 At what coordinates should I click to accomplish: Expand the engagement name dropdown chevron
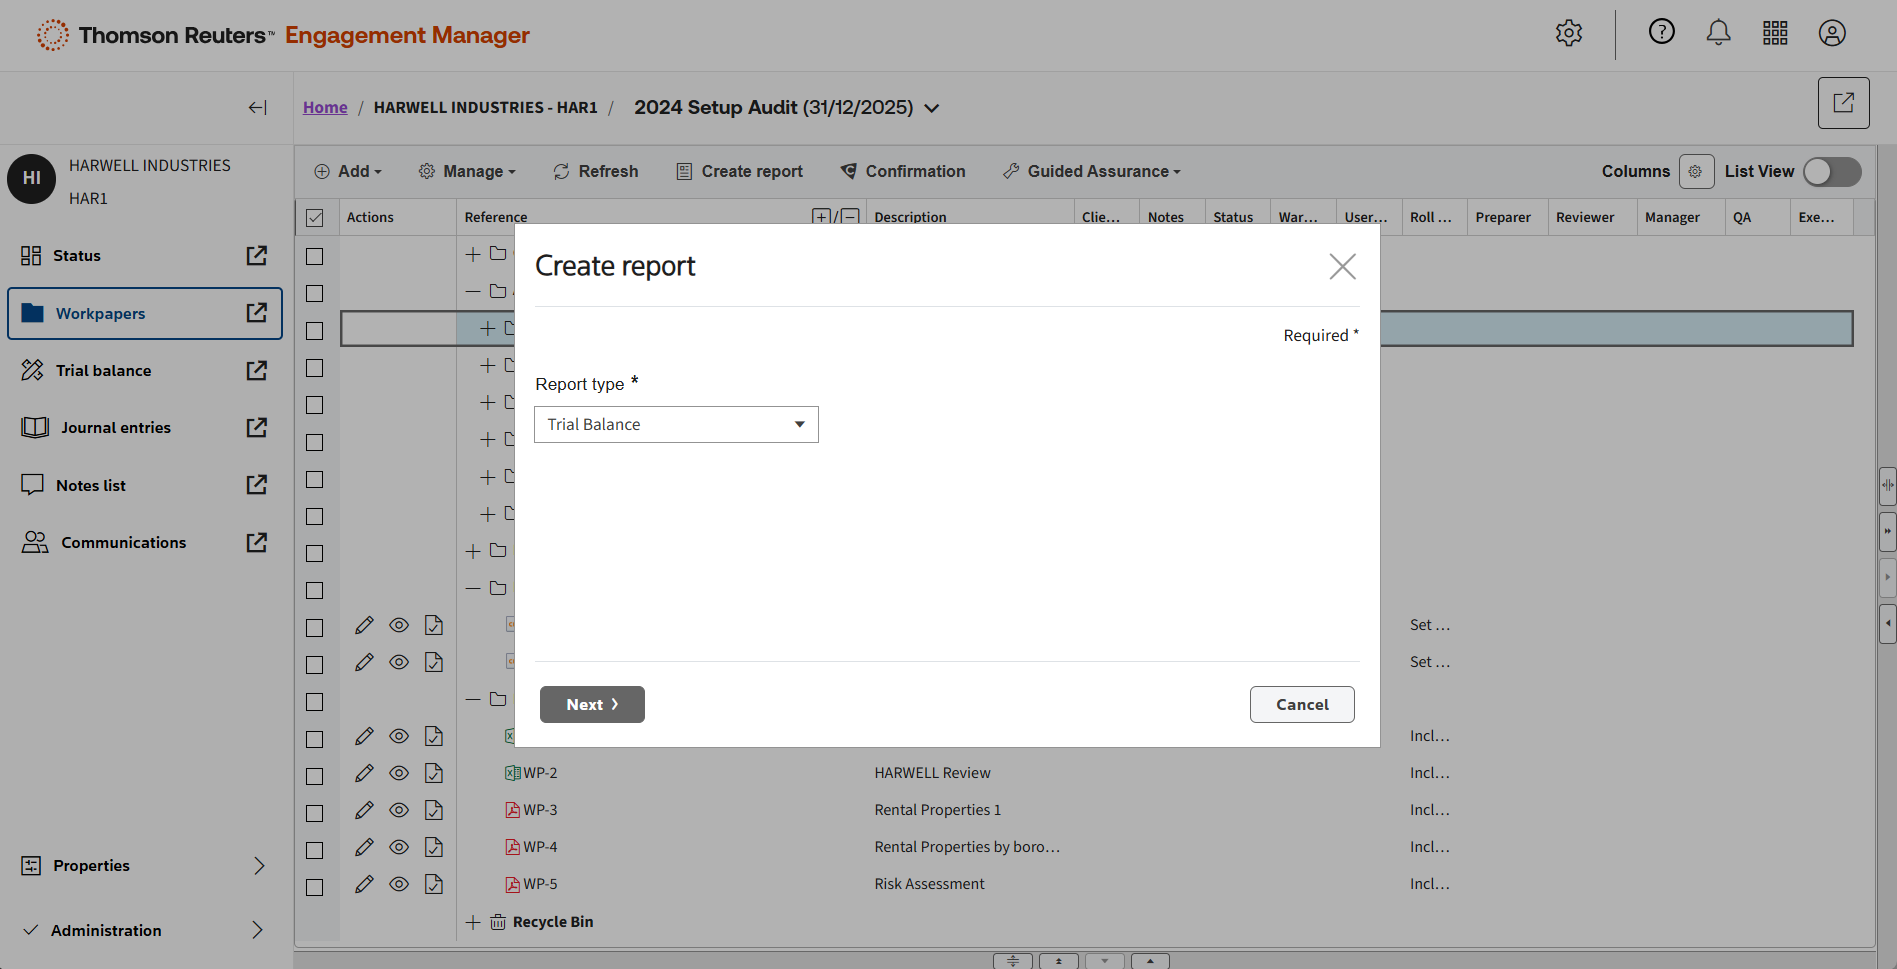[932, 108]
